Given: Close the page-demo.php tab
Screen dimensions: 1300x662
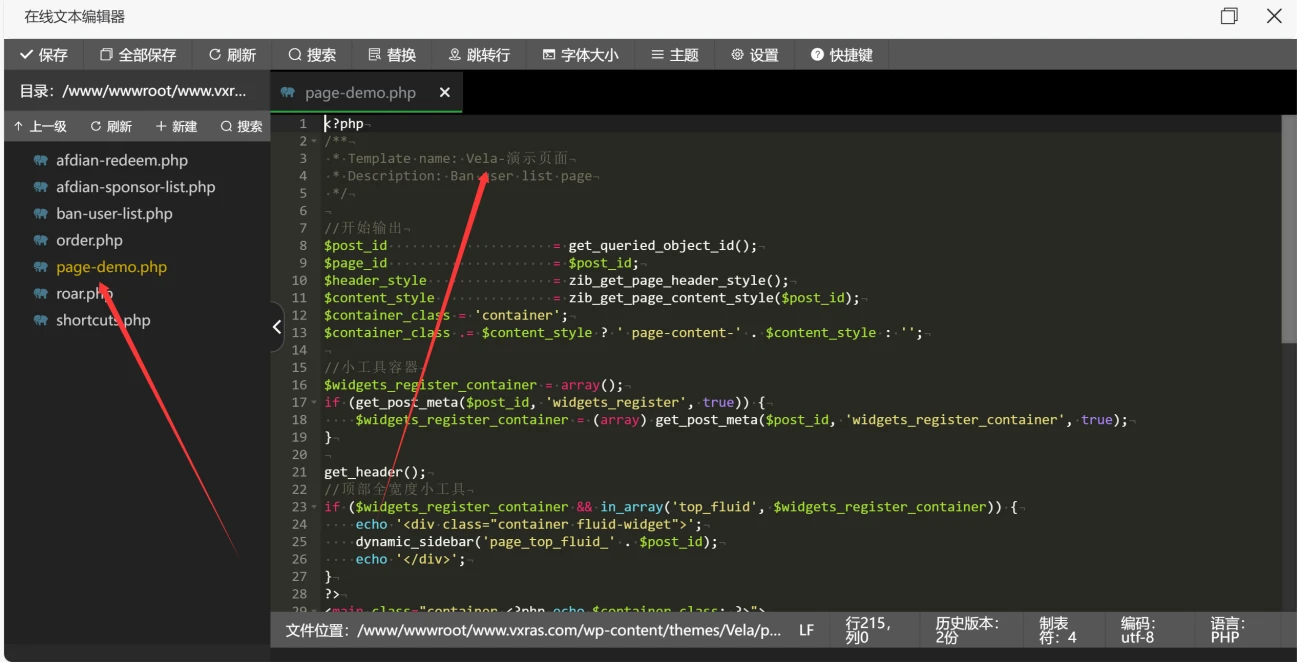Looking at the screenshot, I should point(445,93).
